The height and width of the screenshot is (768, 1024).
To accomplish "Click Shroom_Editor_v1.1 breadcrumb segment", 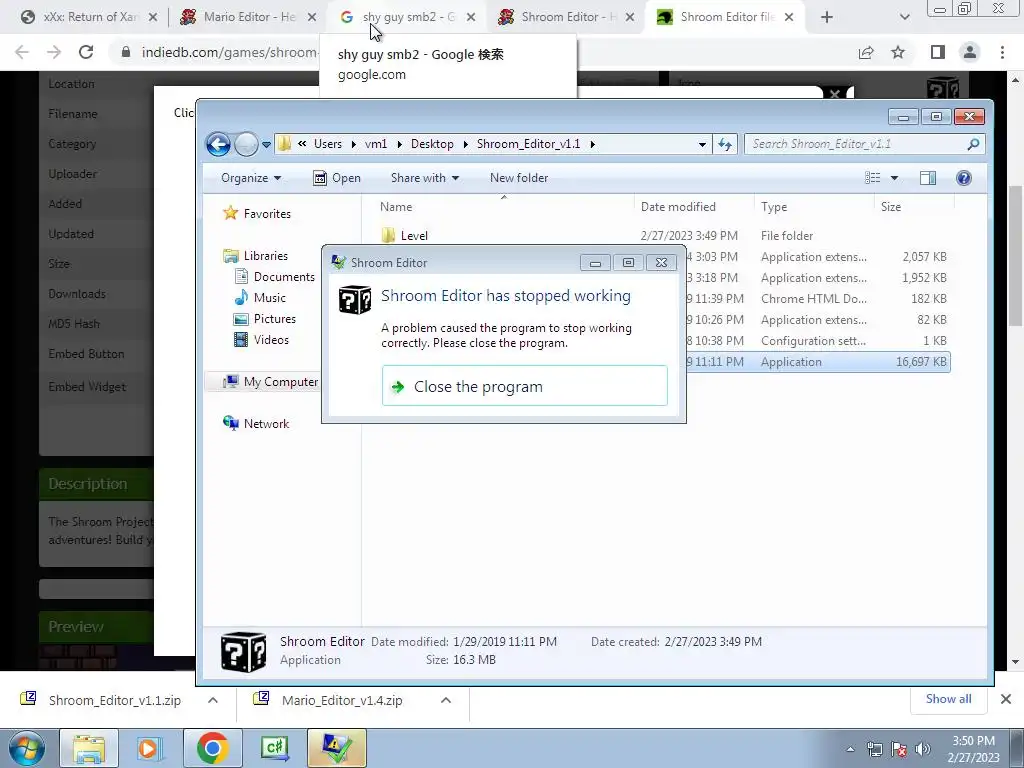I will 528,144.
